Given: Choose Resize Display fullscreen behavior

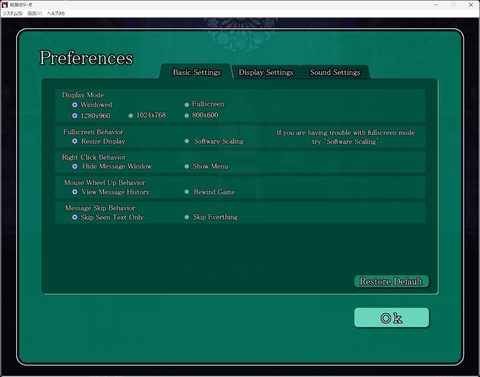Looking at the screenshot, I should click(x=99, y=141).
